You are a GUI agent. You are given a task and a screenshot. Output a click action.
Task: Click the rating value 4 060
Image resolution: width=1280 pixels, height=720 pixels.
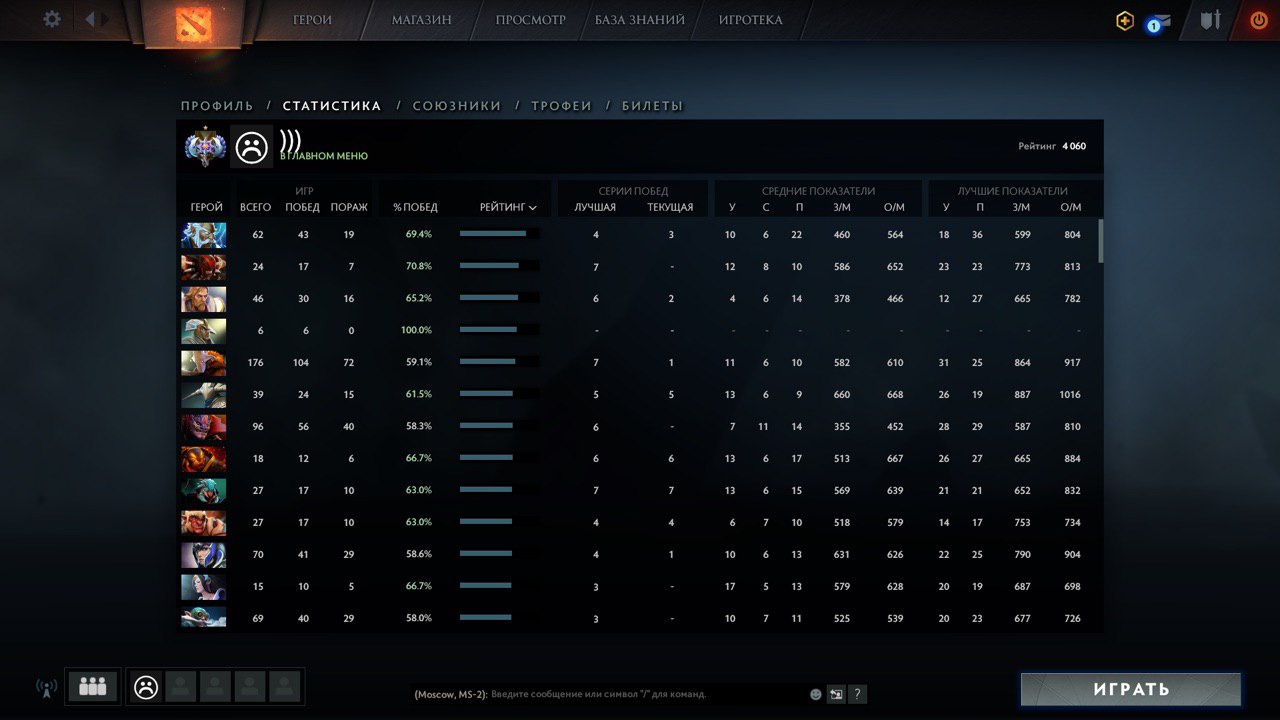click(x=1074, y=146)
